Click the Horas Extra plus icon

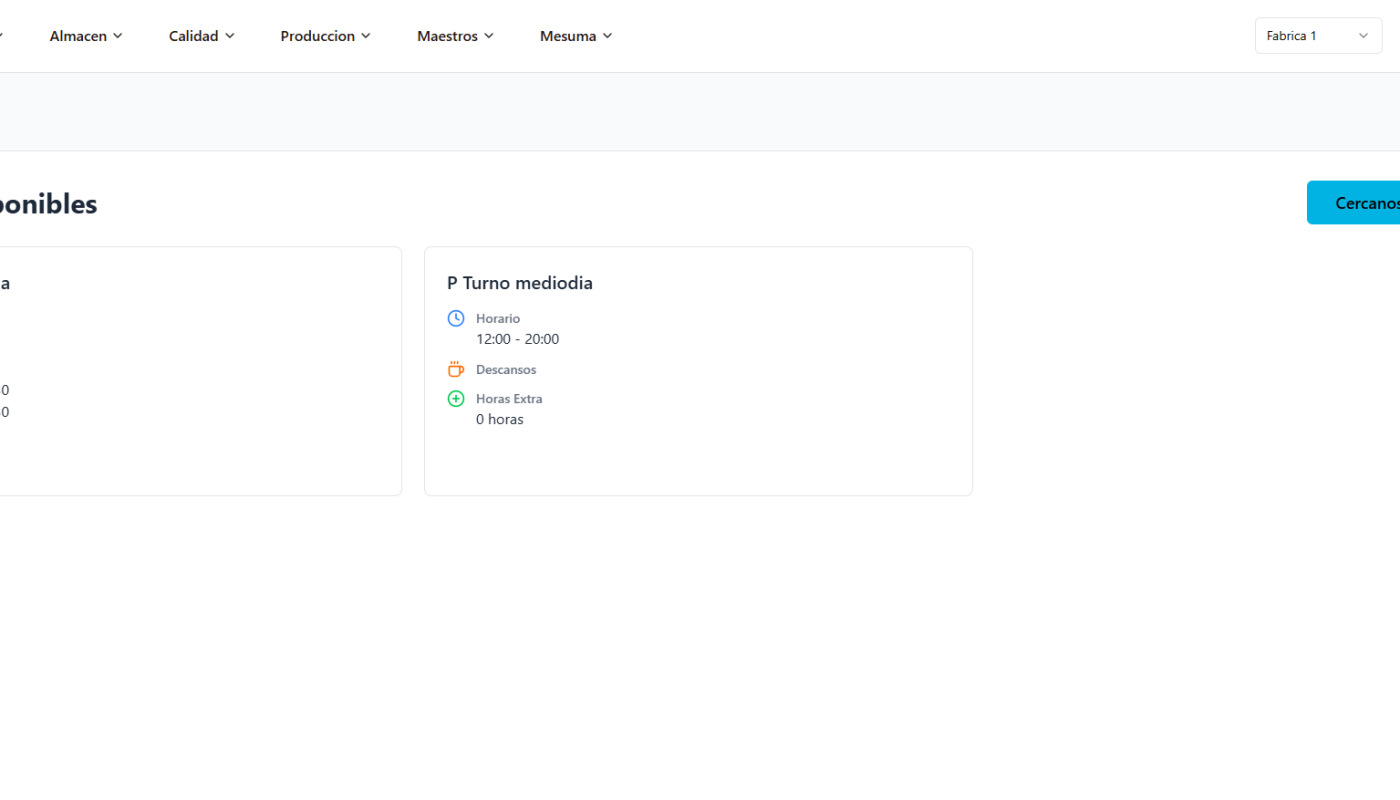point(456,398)
